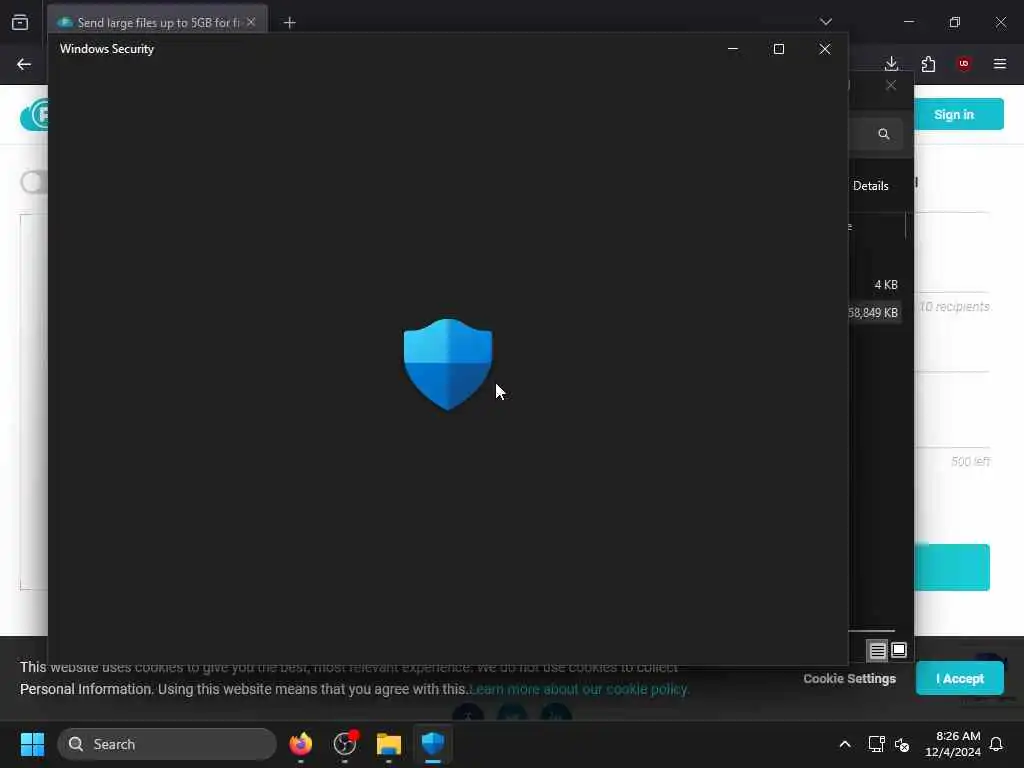
Task: Open the Firefox hamburger menu
Action: (x=1000, y=64)
